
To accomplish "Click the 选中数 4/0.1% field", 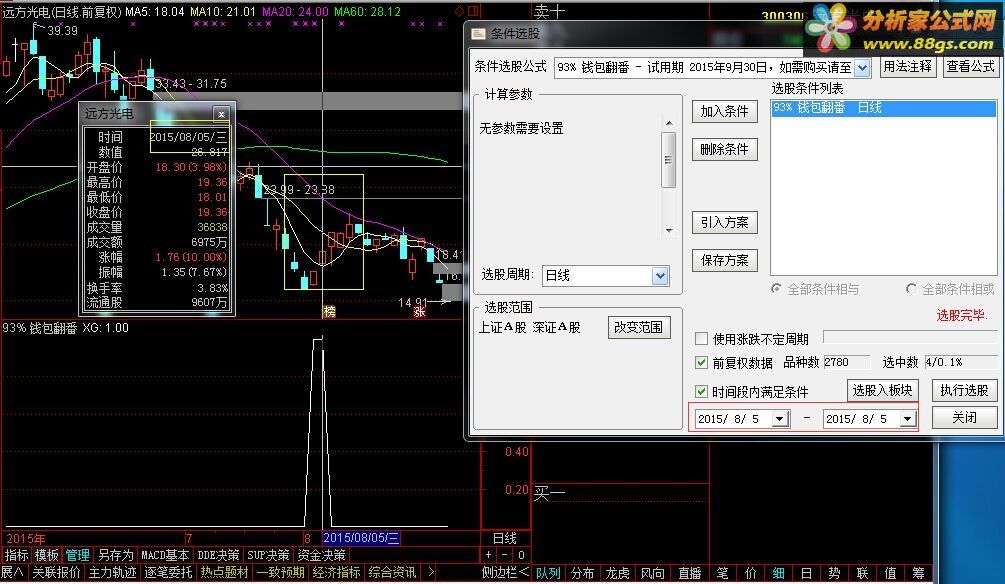I will (961, 362).
